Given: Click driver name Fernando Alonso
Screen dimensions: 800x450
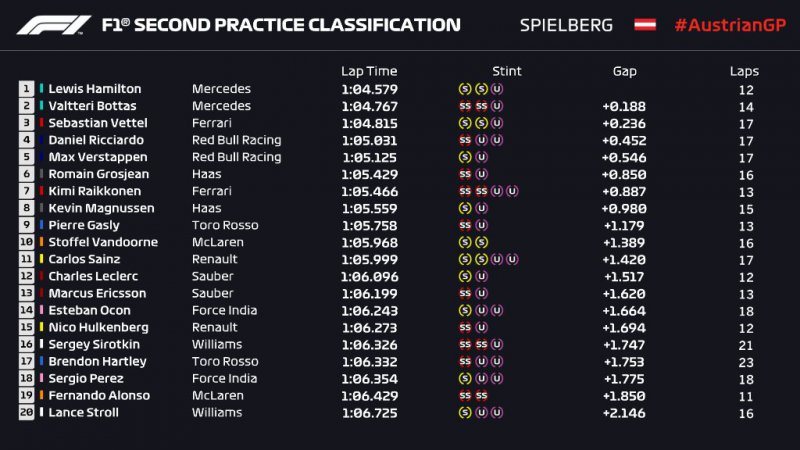Looking at the screenshot, I should point(98,395).
